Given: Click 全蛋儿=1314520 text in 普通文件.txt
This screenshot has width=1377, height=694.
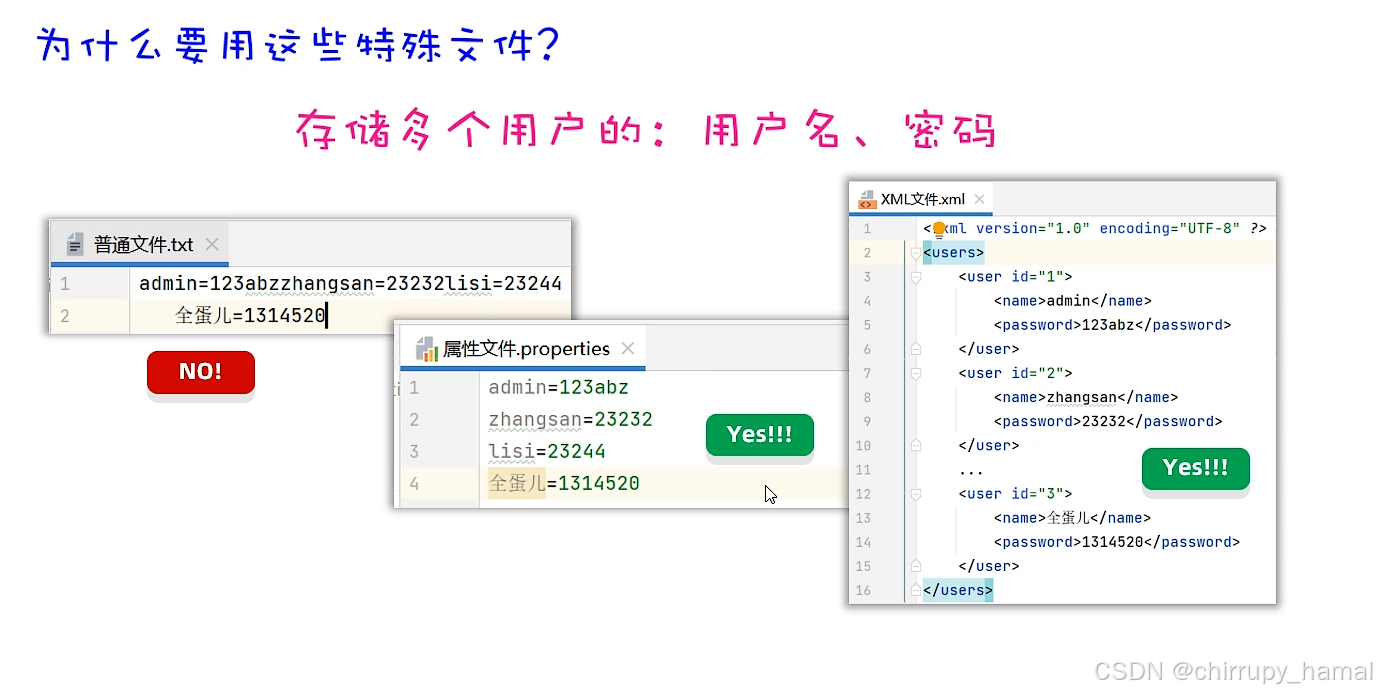Looking at the screenshot, I should coord(251,316).
